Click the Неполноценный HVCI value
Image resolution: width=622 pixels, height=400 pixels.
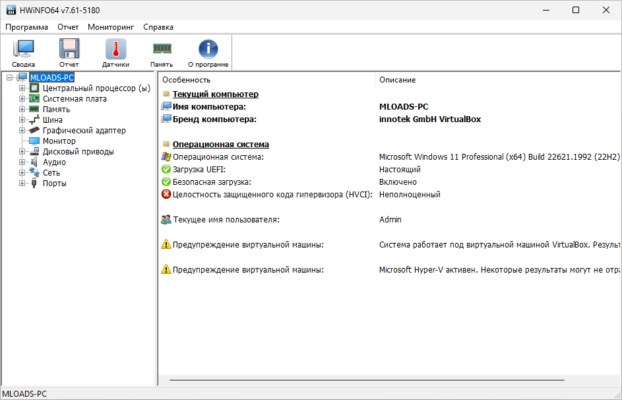pos(410,194)
